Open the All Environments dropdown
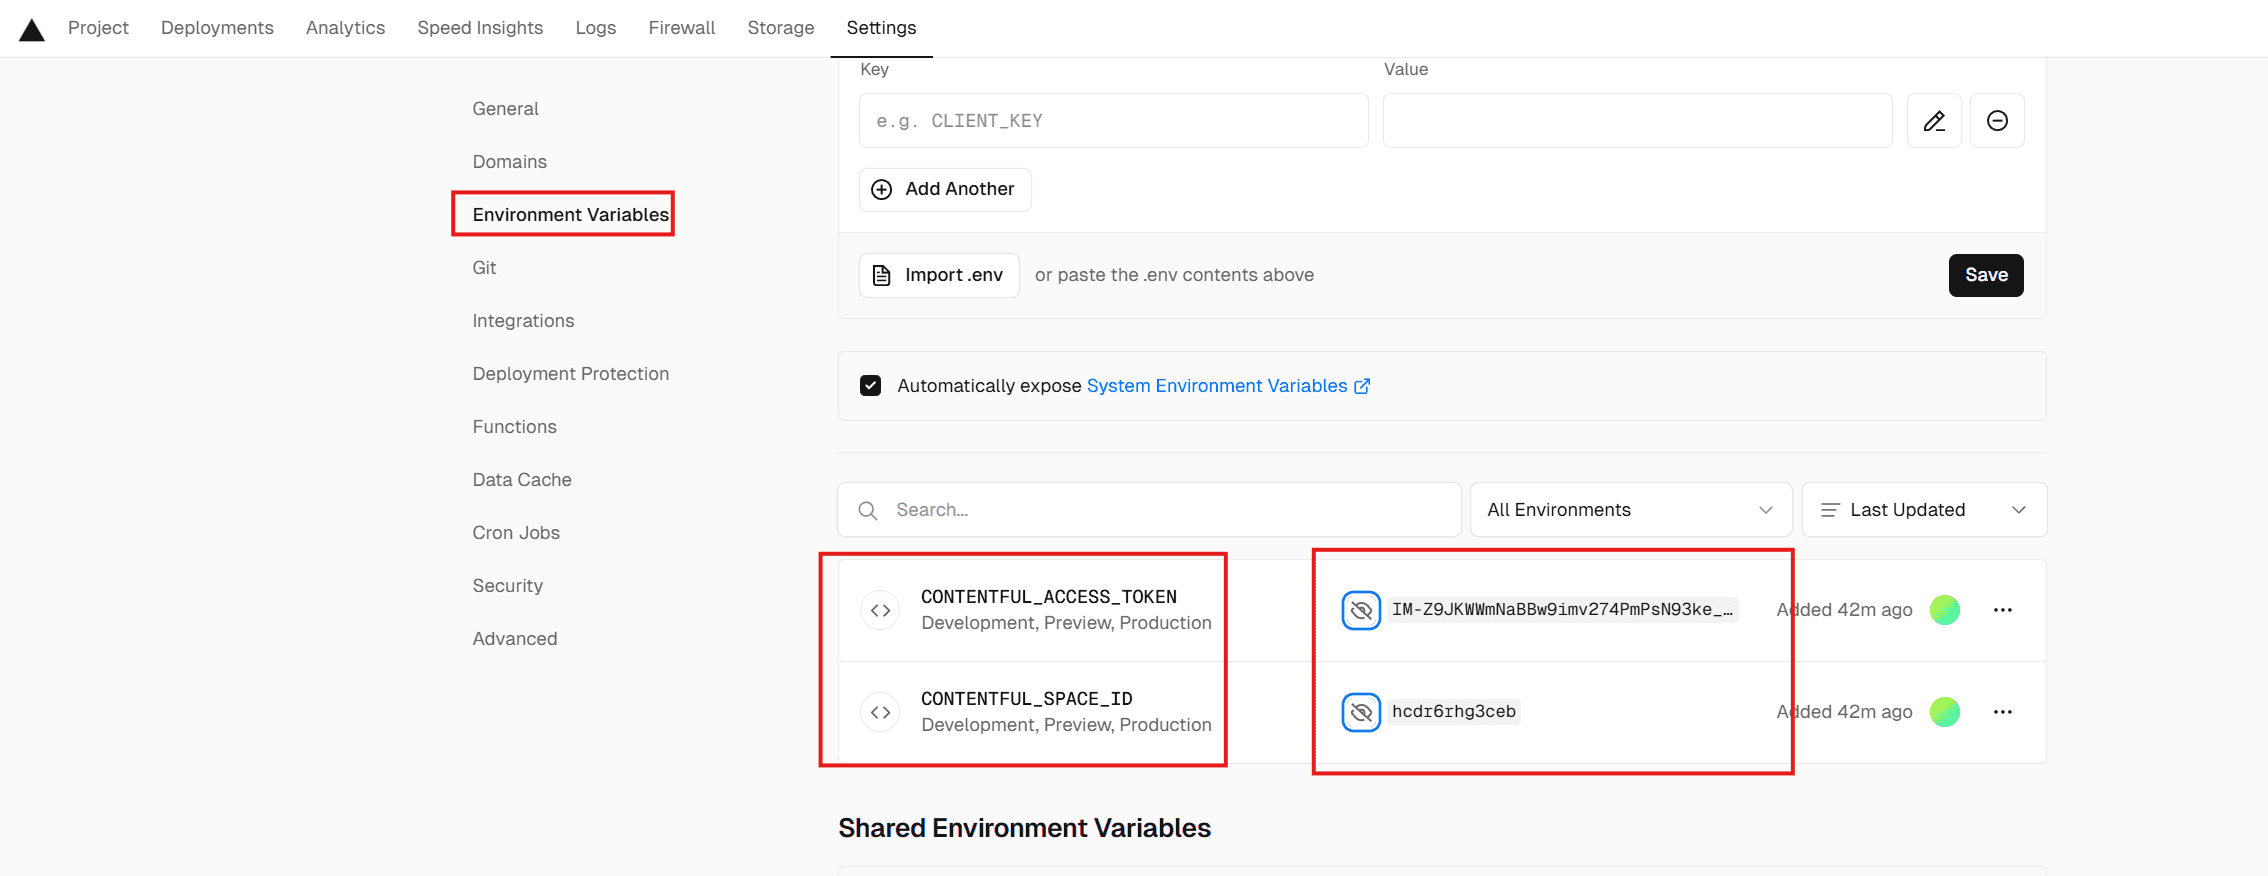The width and height of the screenshot is (2268, 876). (1630, 510)
